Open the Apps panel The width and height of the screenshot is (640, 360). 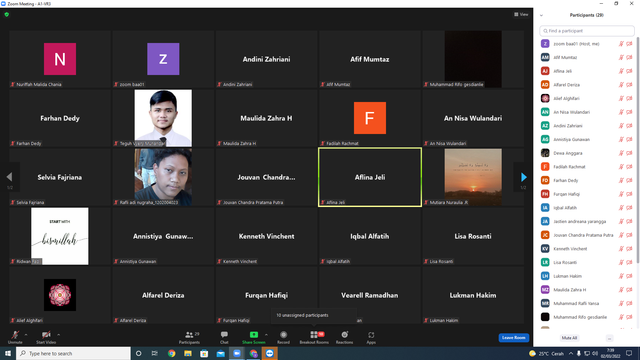(371, 337)
